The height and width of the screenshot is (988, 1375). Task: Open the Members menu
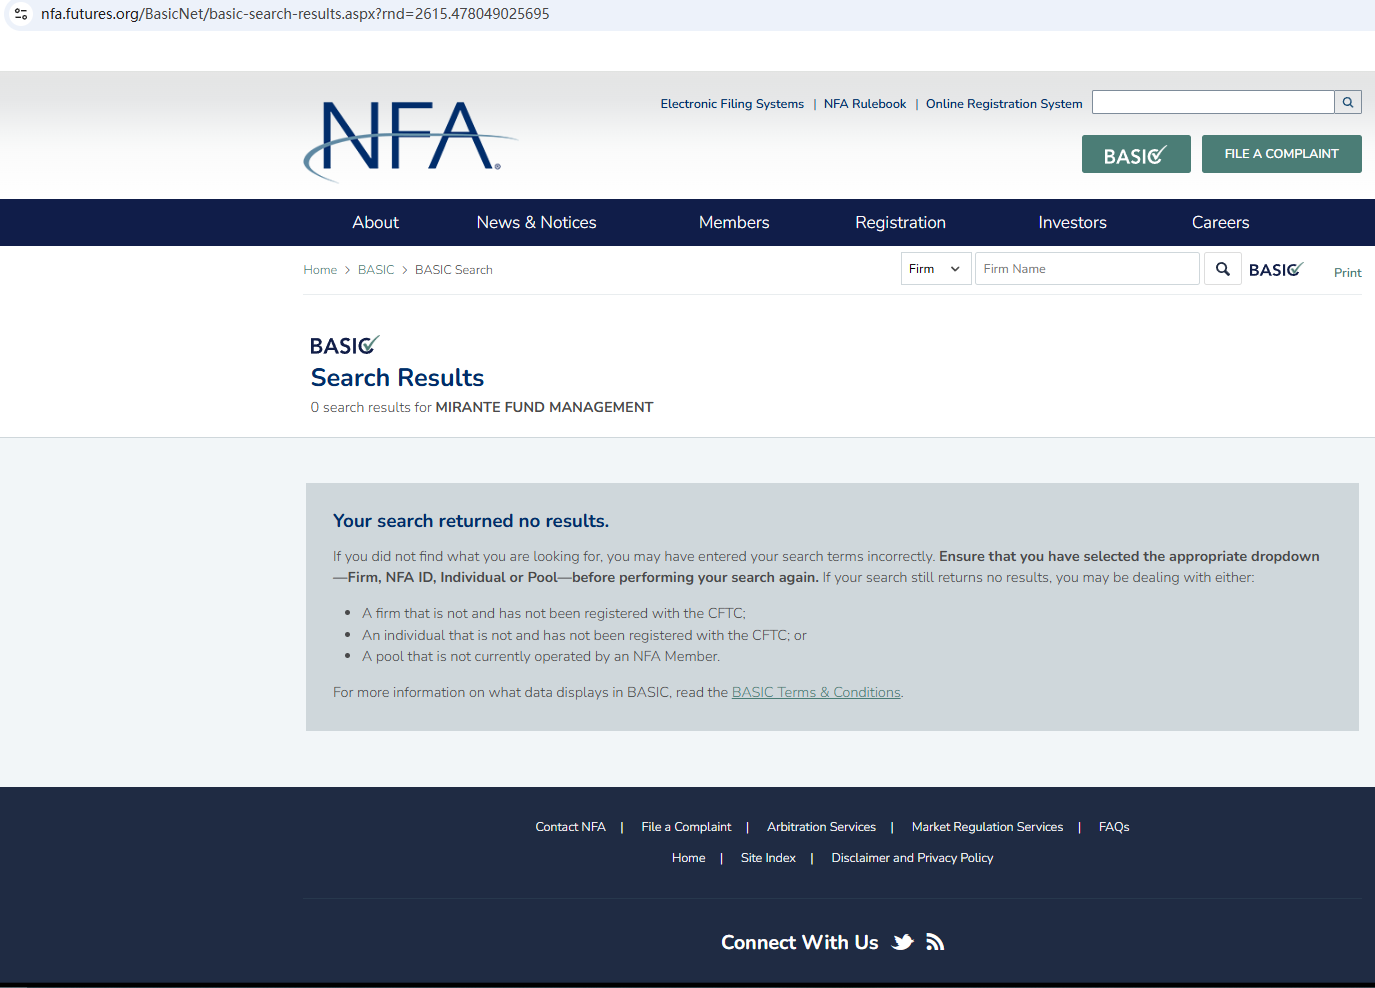point(734,223)
